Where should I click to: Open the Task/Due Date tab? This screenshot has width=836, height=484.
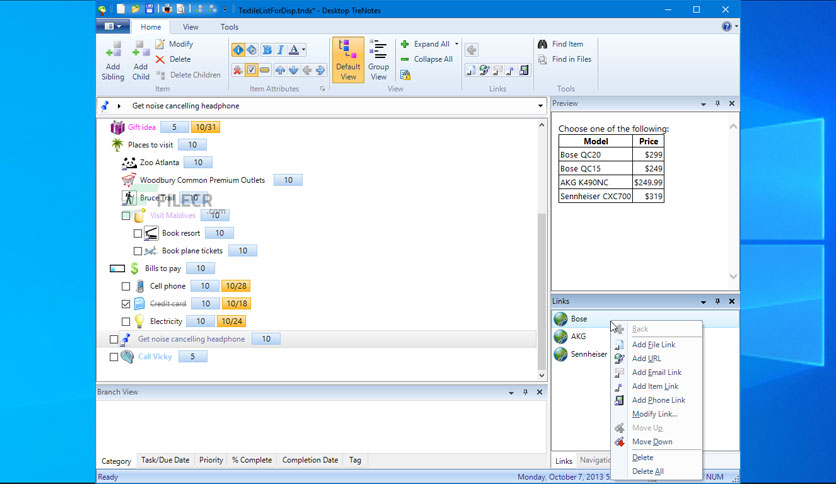[x=165, y=460]
